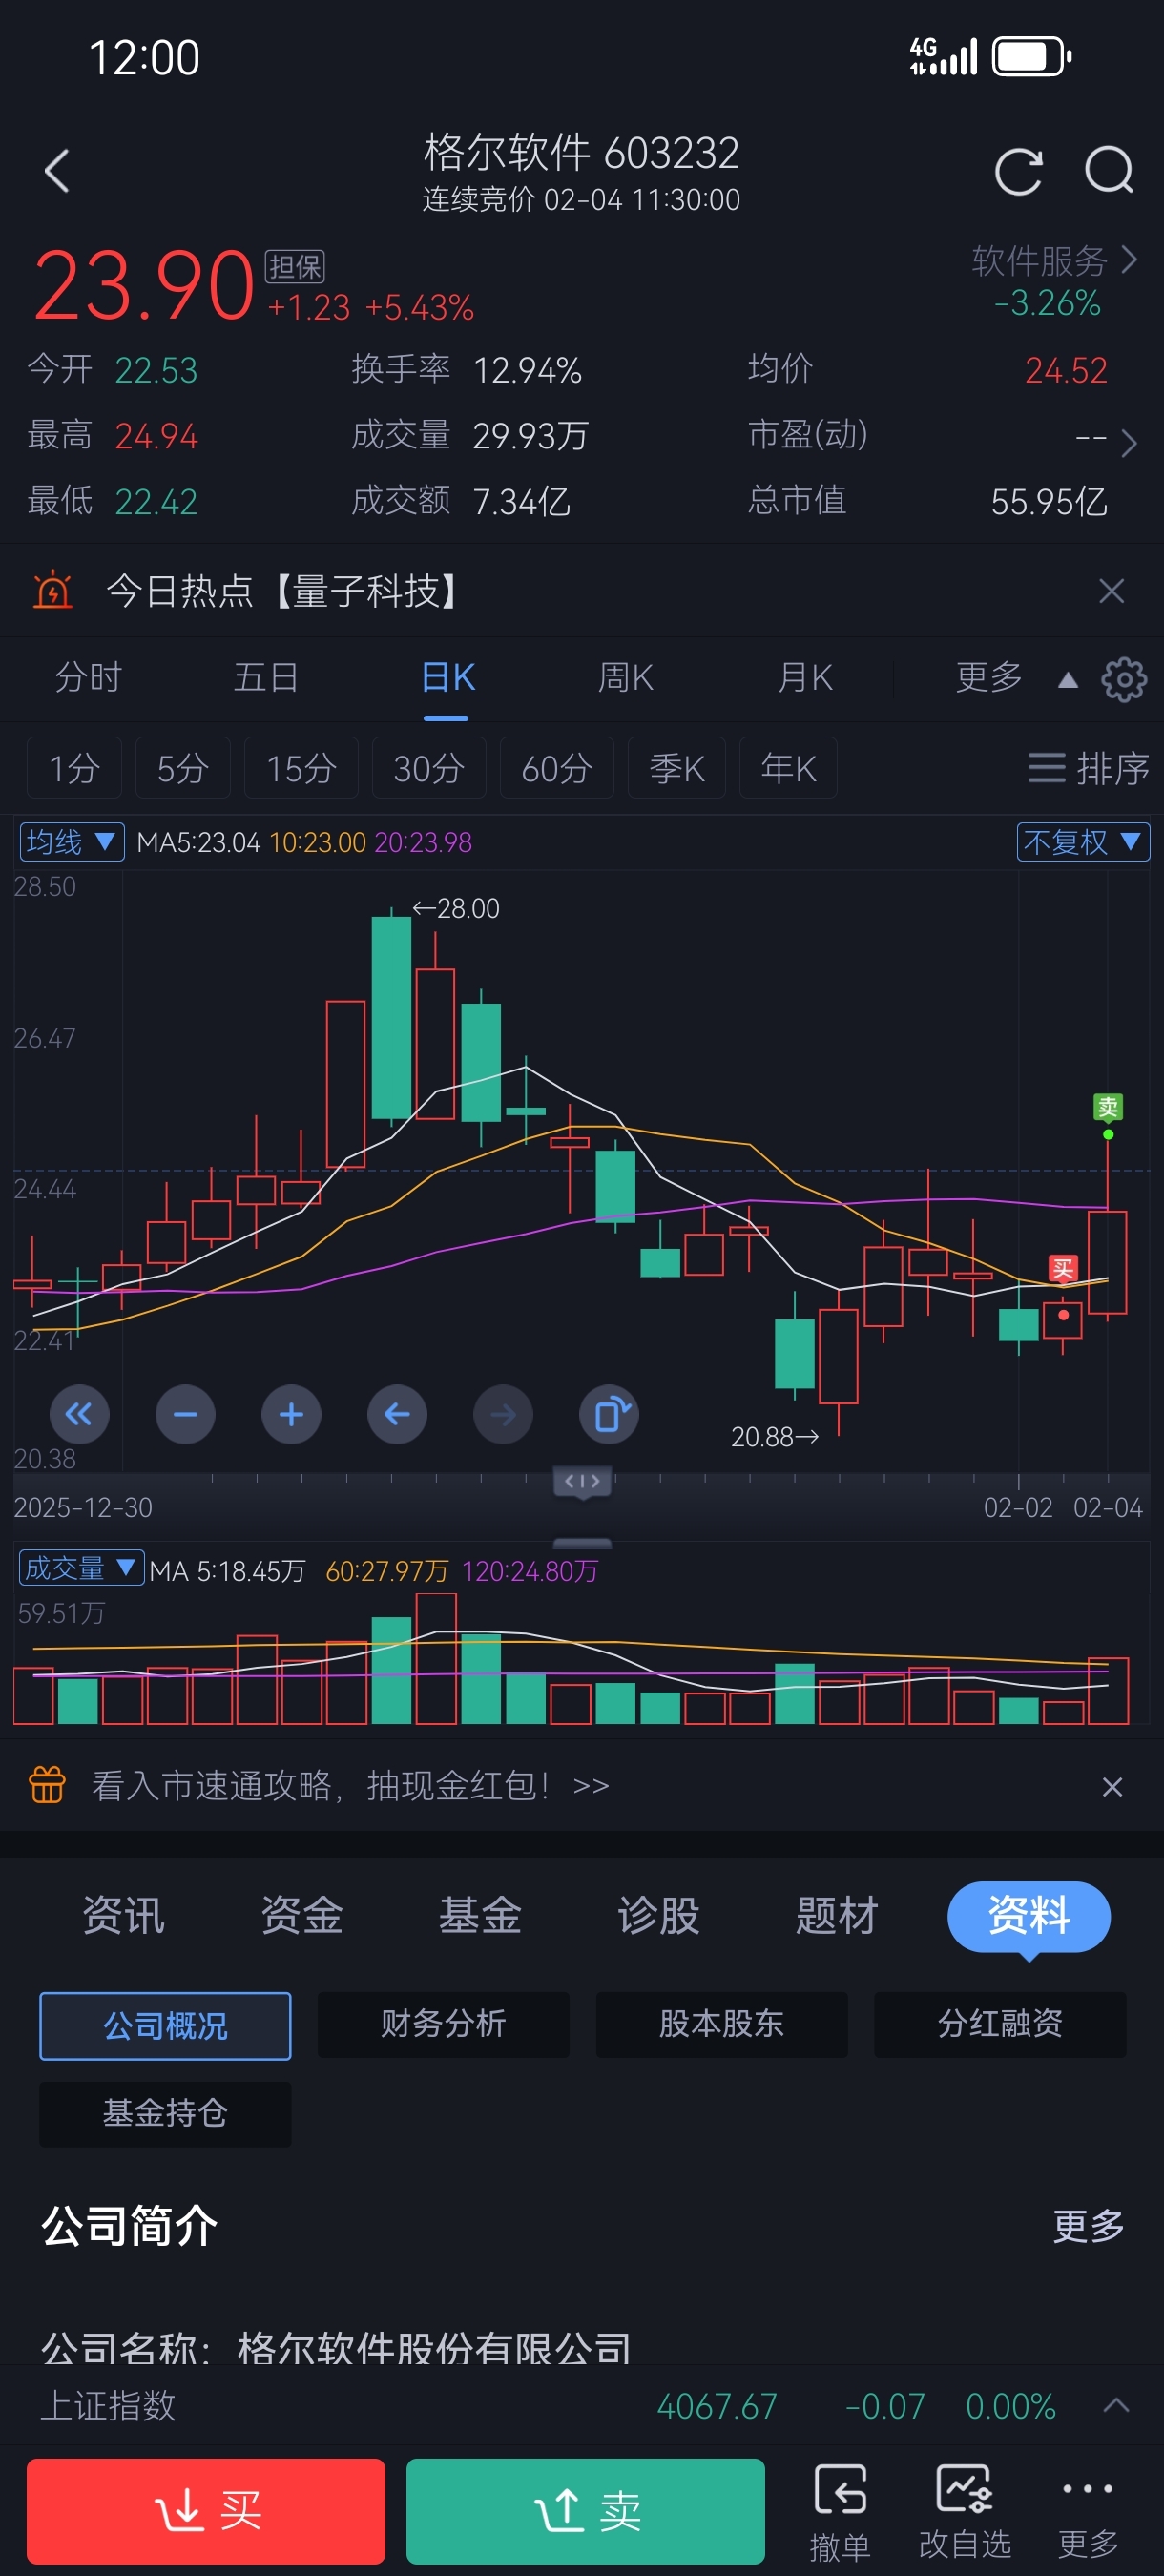Tap 格尔软件 603232 title
Image resolution: width=1164 pixels, height=2576 pixels.
tap(581, 152)
